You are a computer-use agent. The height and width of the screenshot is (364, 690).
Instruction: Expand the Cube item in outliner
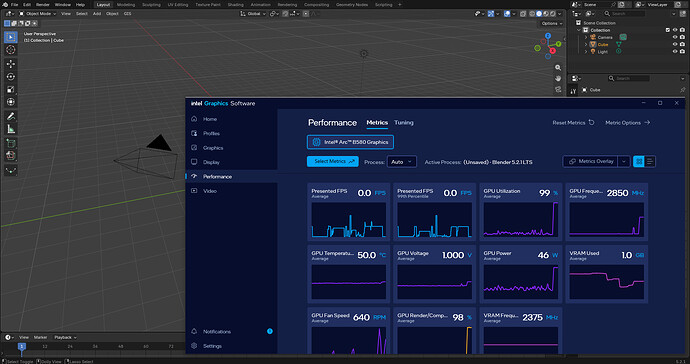click(x=586, y=44)
